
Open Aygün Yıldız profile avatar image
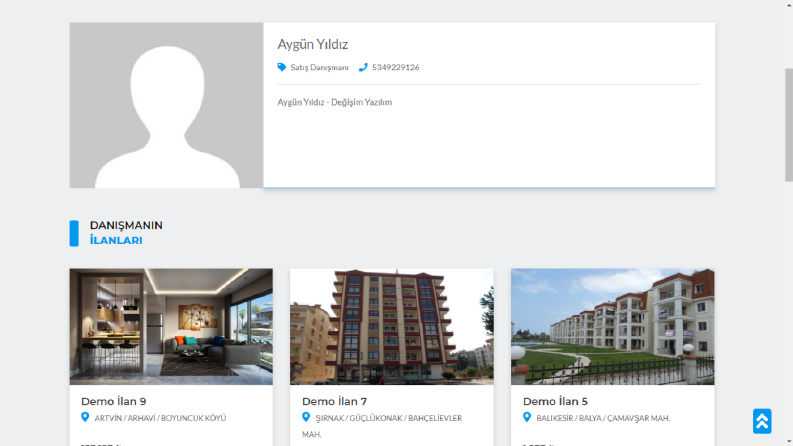[x=166, y=105]
